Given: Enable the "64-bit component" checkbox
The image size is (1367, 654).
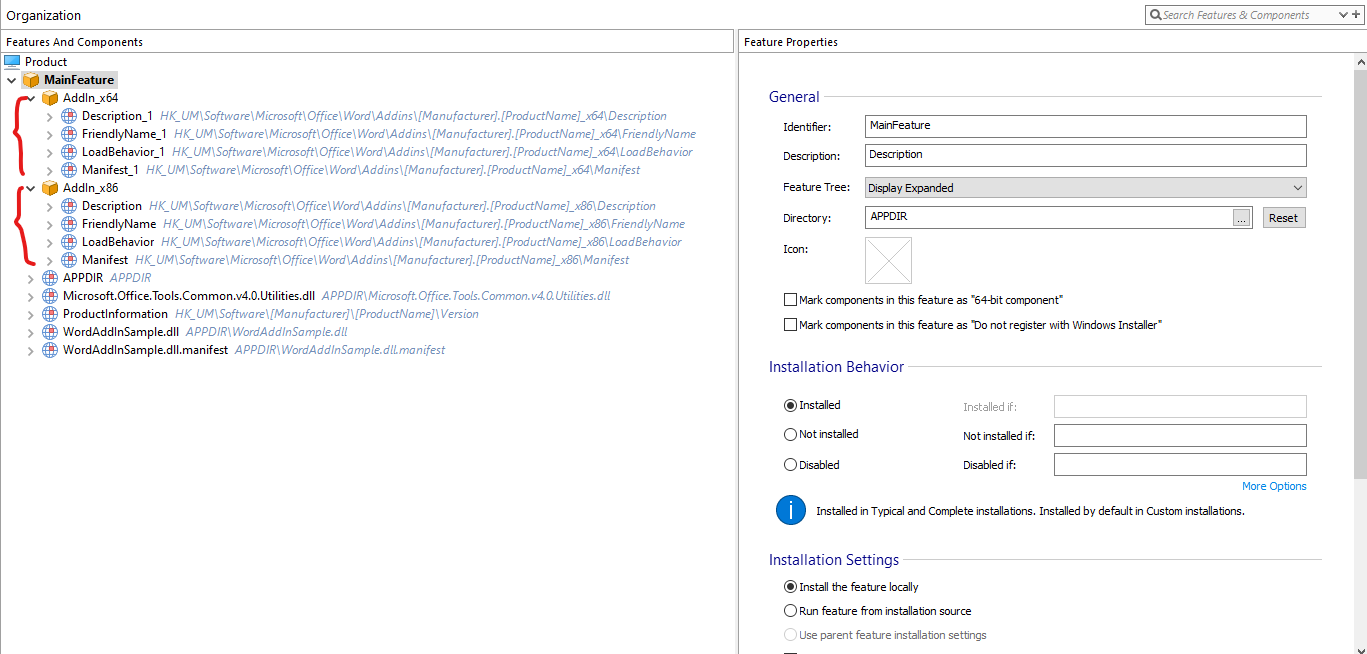Looking at the screenshot, I should [791, 299].
